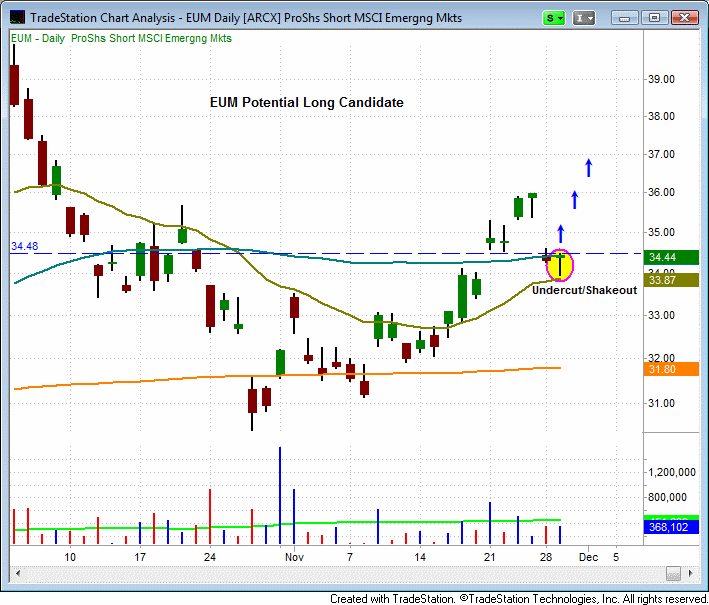Click the olive 33.87 moving average label

click(x=671, y=280)
